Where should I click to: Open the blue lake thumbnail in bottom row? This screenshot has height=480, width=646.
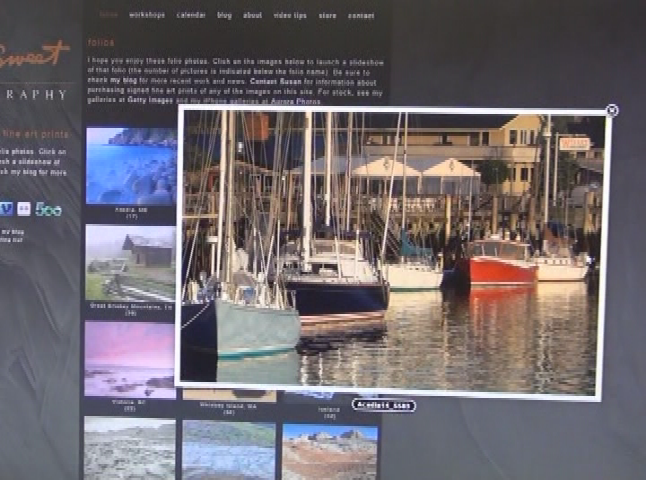(x=229, y=450)
